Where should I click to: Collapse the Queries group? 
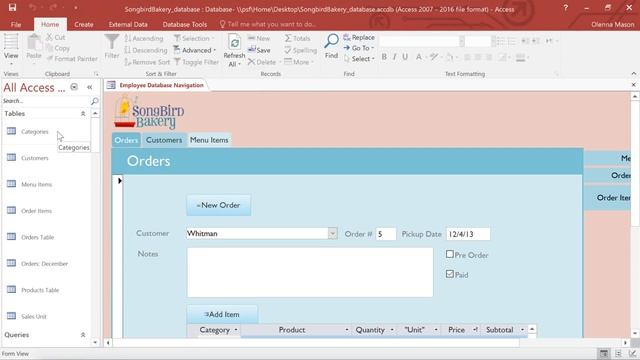83,335
